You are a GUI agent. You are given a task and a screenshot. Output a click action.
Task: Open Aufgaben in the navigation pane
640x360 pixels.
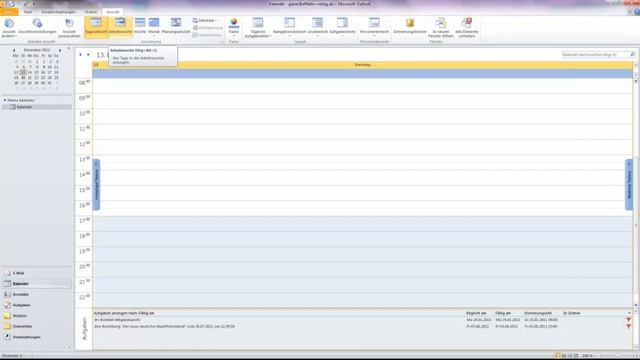37,305
